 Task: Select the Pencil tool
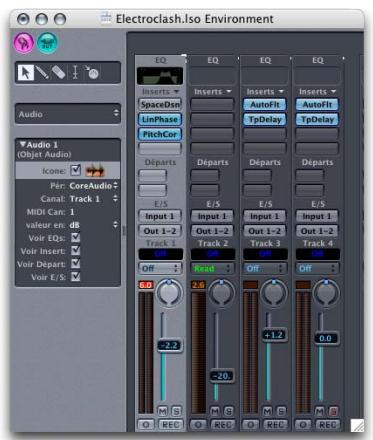click(x=43, y=72)
